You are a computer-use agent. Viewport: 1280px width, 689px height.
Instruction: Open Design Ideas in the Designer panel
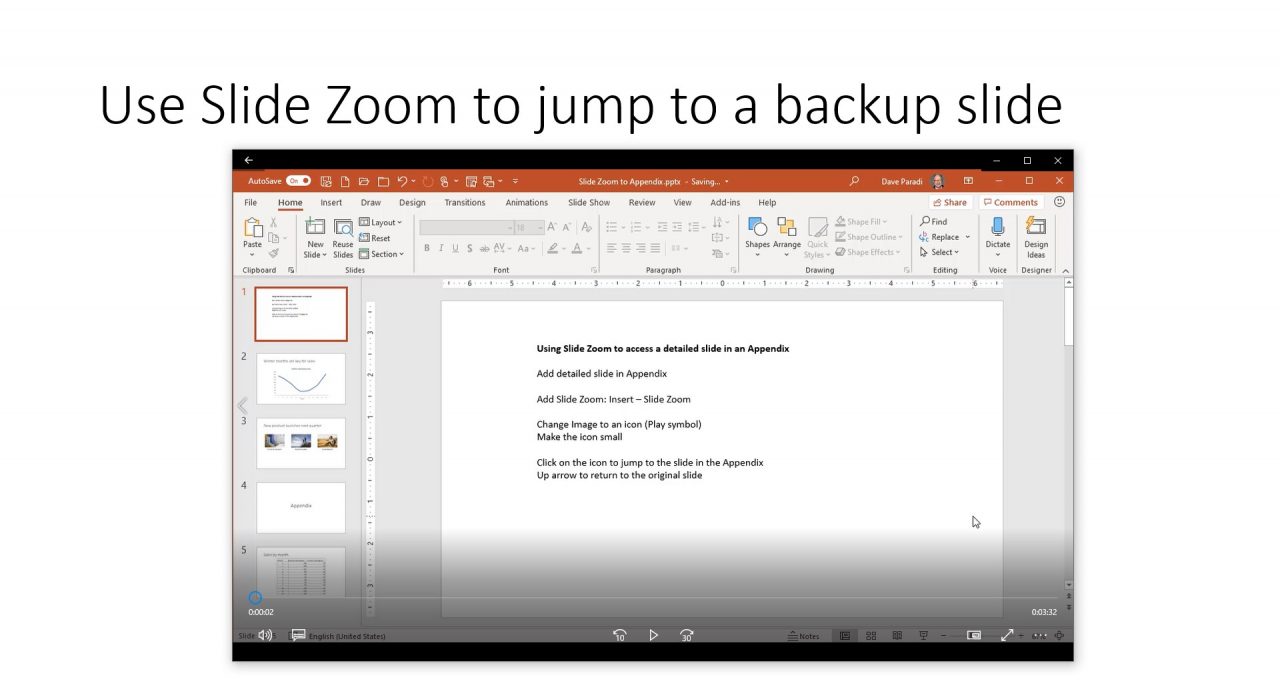coord(1036,237)
